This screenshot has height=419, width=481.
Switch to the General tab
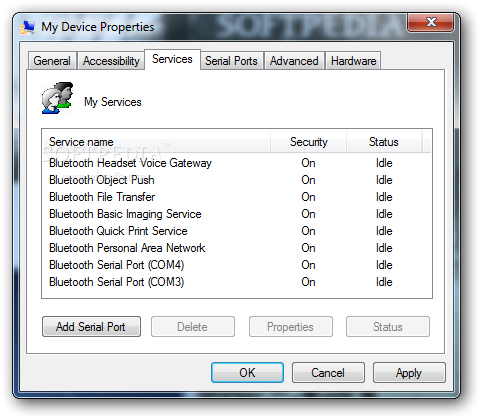coord(52,61)
